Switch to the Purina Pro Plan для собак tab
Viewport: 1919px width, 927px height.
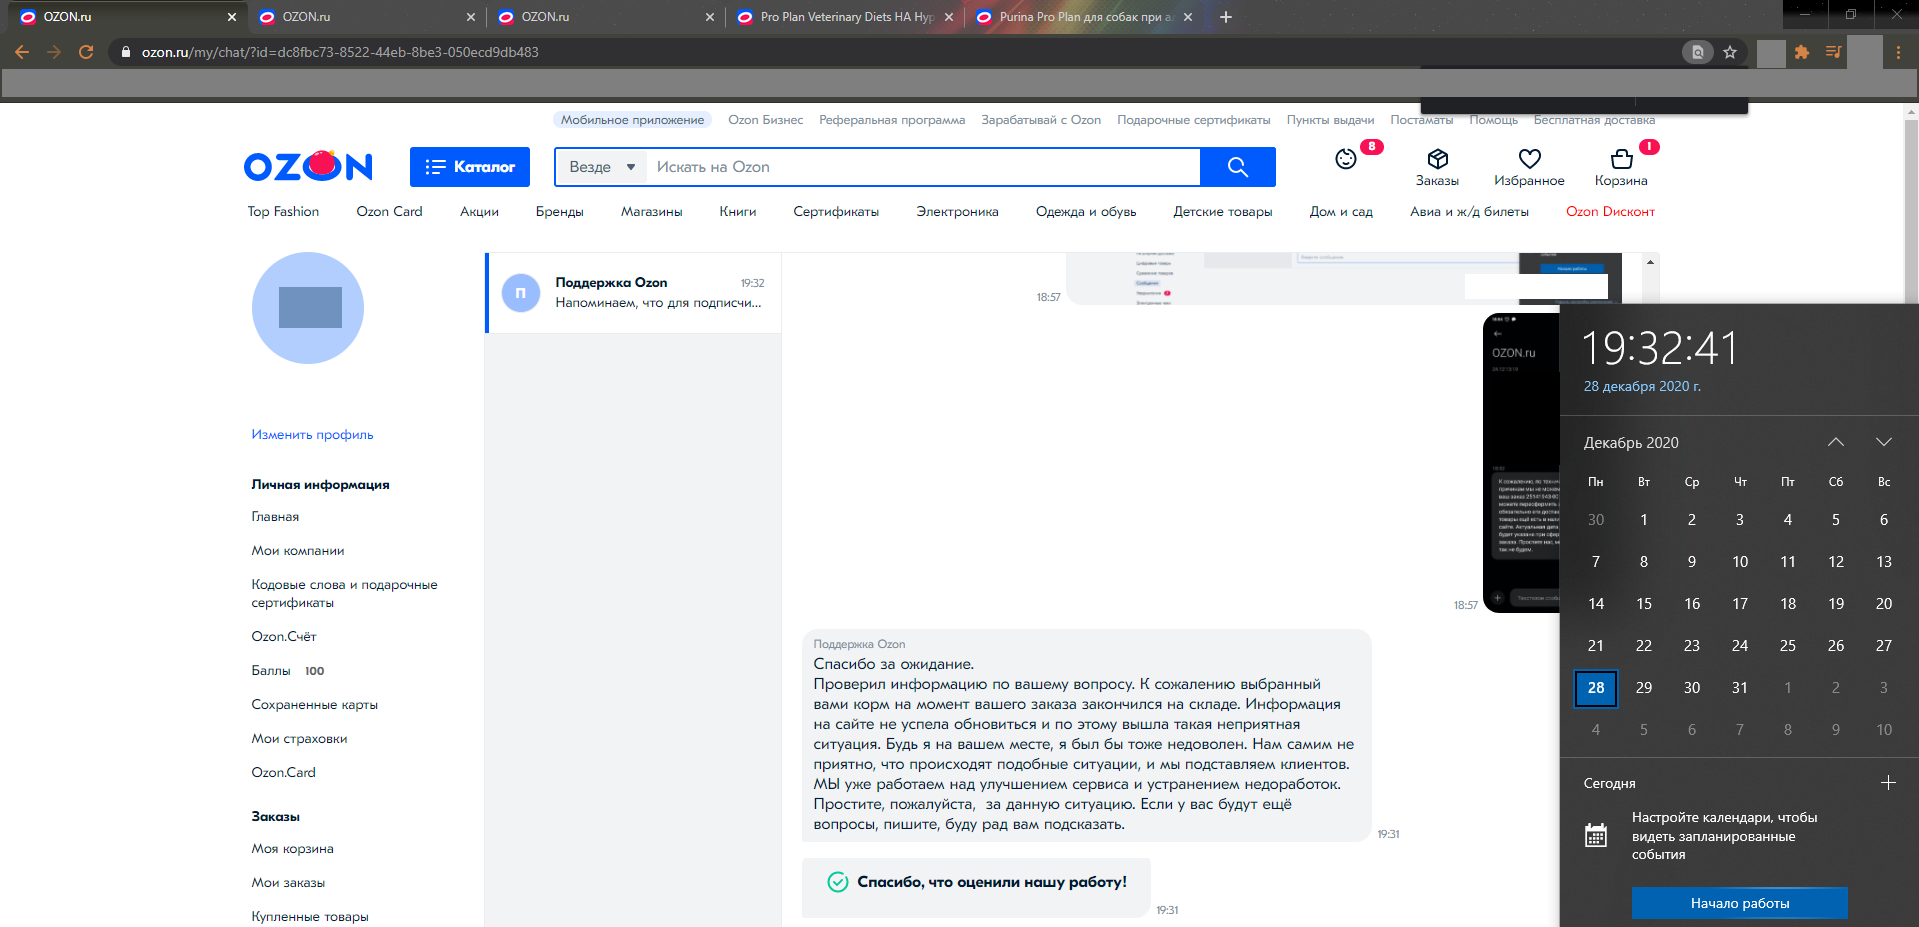click(x=1084, y=17)
